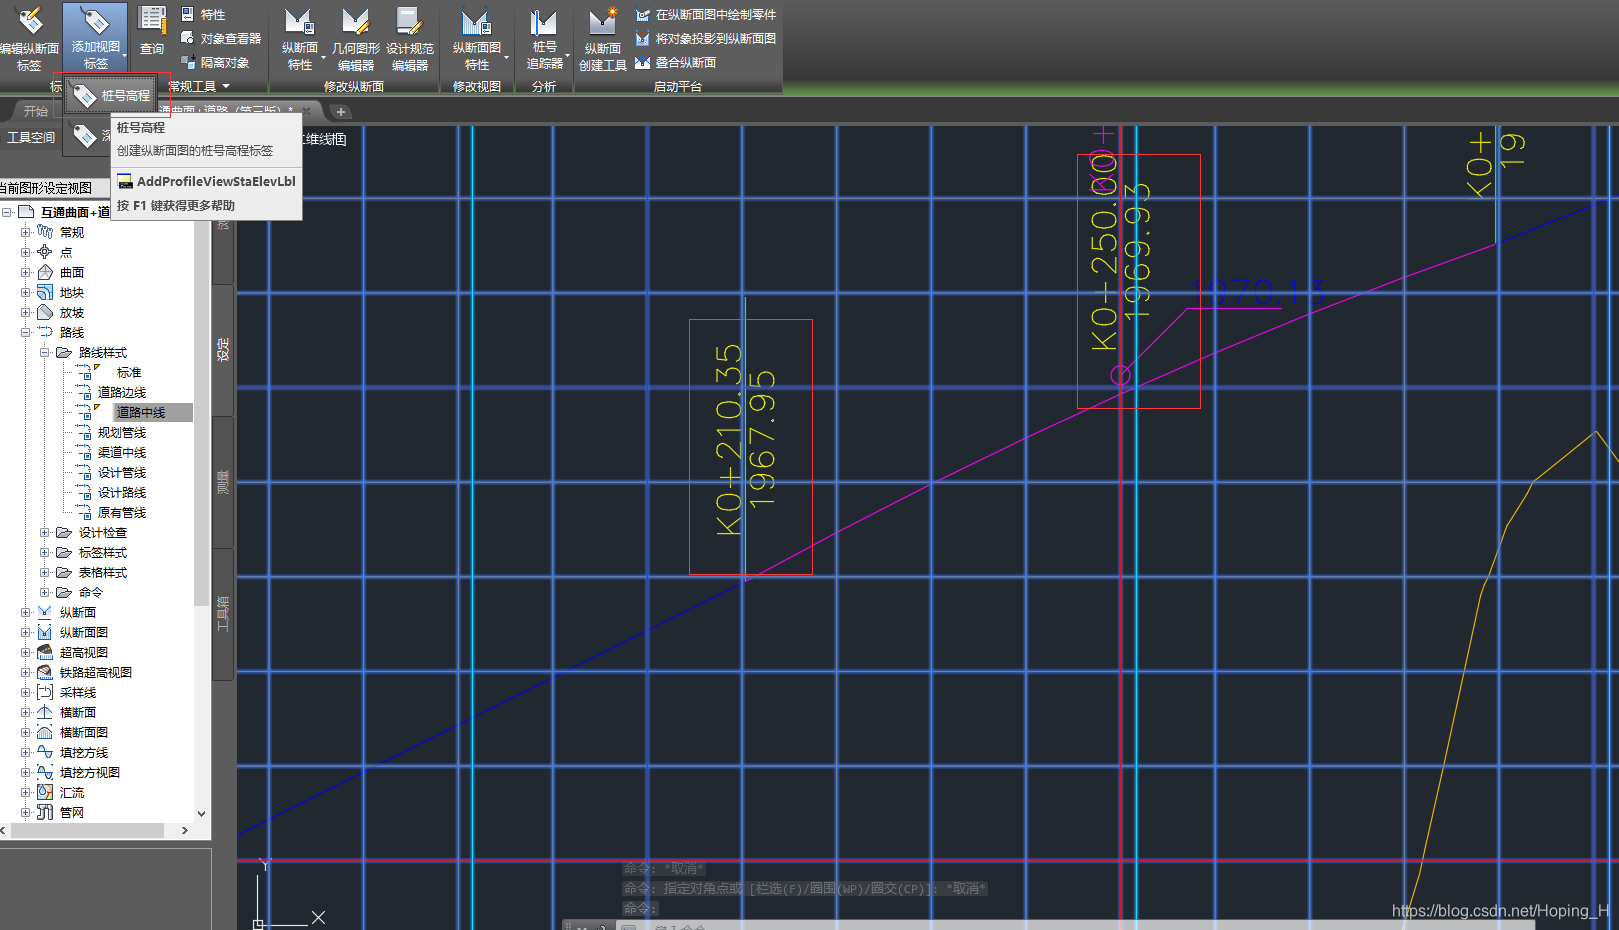Image resolution: width=1619 pixels, height=930 pixels.
Task: Select the 汇流 tree item
Action: 71,792
